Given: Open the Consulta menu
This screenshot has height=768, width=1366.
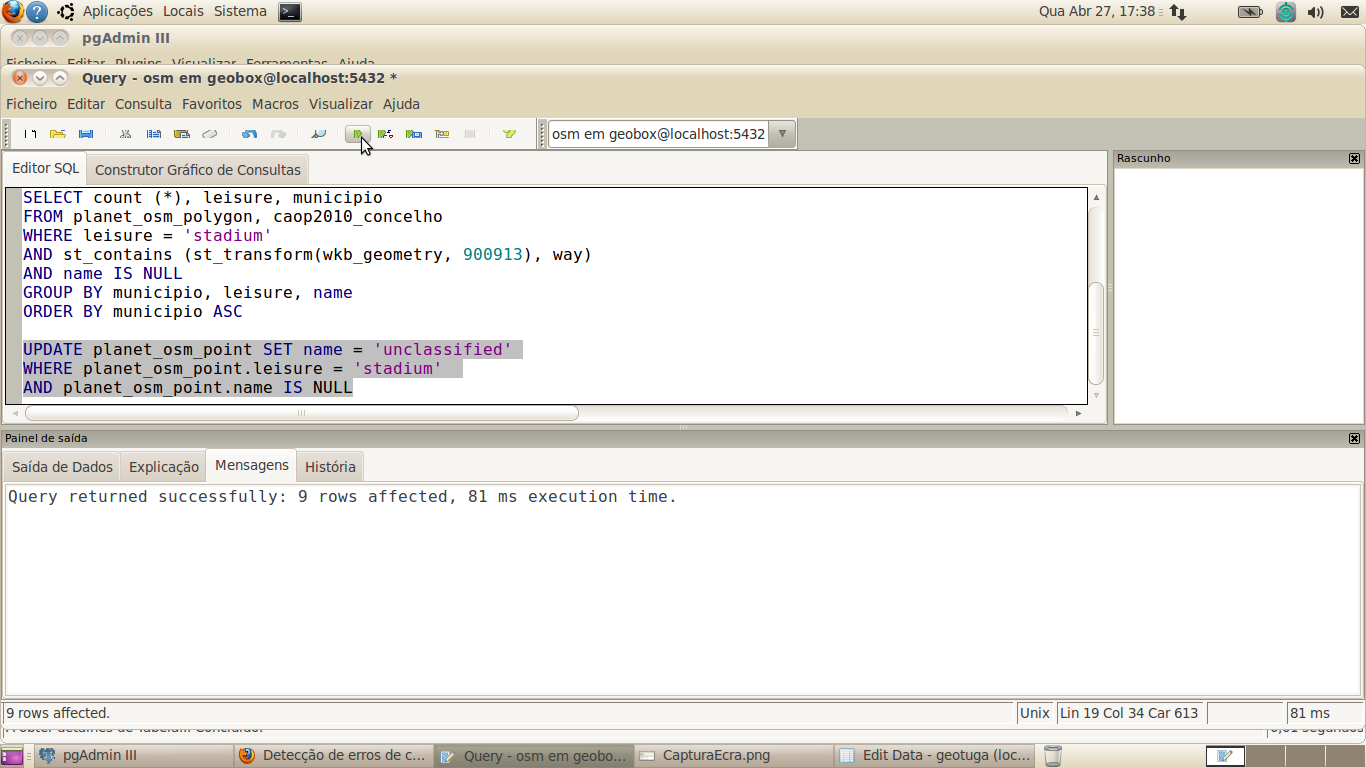Looking at the screenshot, I should click(143, 104).
